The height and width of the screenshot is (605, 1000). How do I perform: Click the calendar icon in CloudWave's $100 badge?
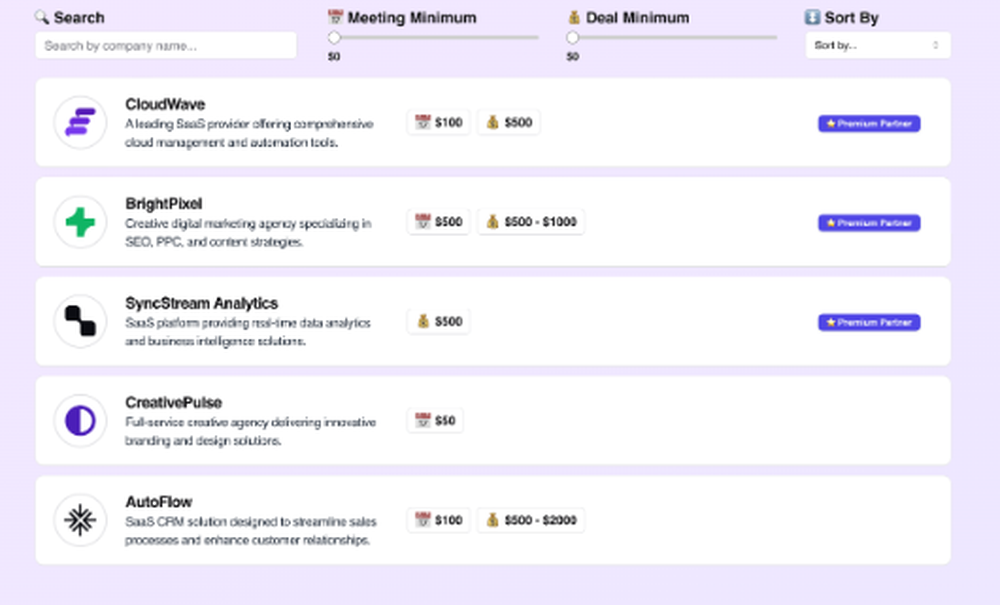[x=421, y=122]
